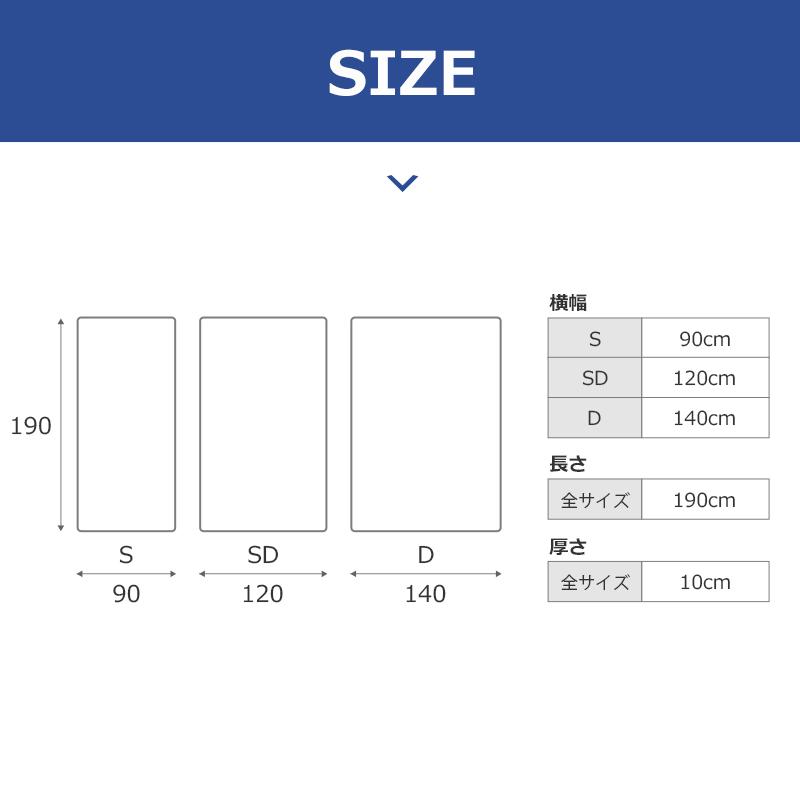Select the SD mattress outline diagram
Viewport: 800px width, 800px height.
click(263, 424)
